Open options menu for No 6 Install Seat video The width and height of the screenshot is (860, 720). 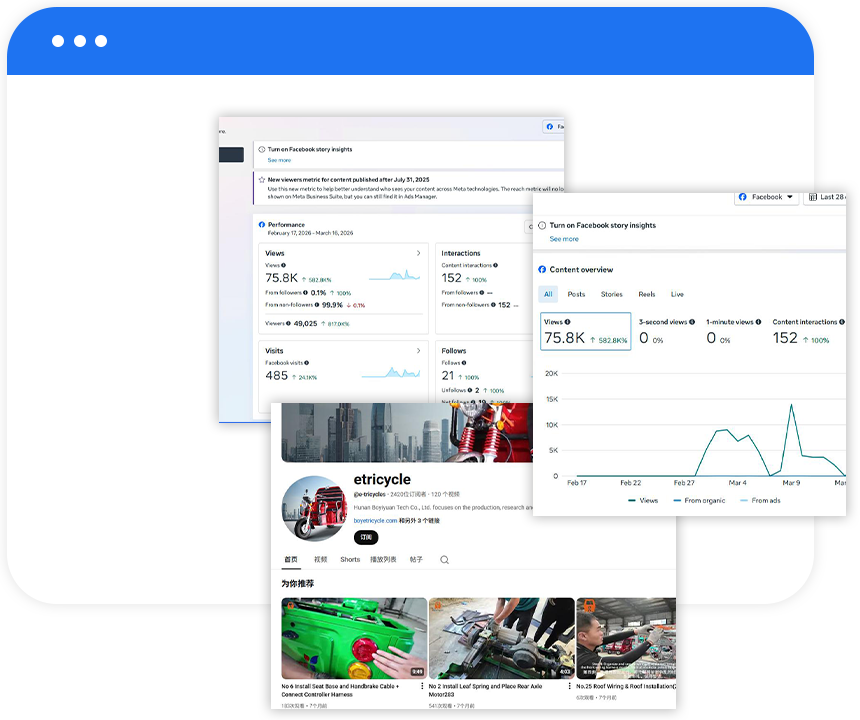pyautogui.click(x=422, y=687)
